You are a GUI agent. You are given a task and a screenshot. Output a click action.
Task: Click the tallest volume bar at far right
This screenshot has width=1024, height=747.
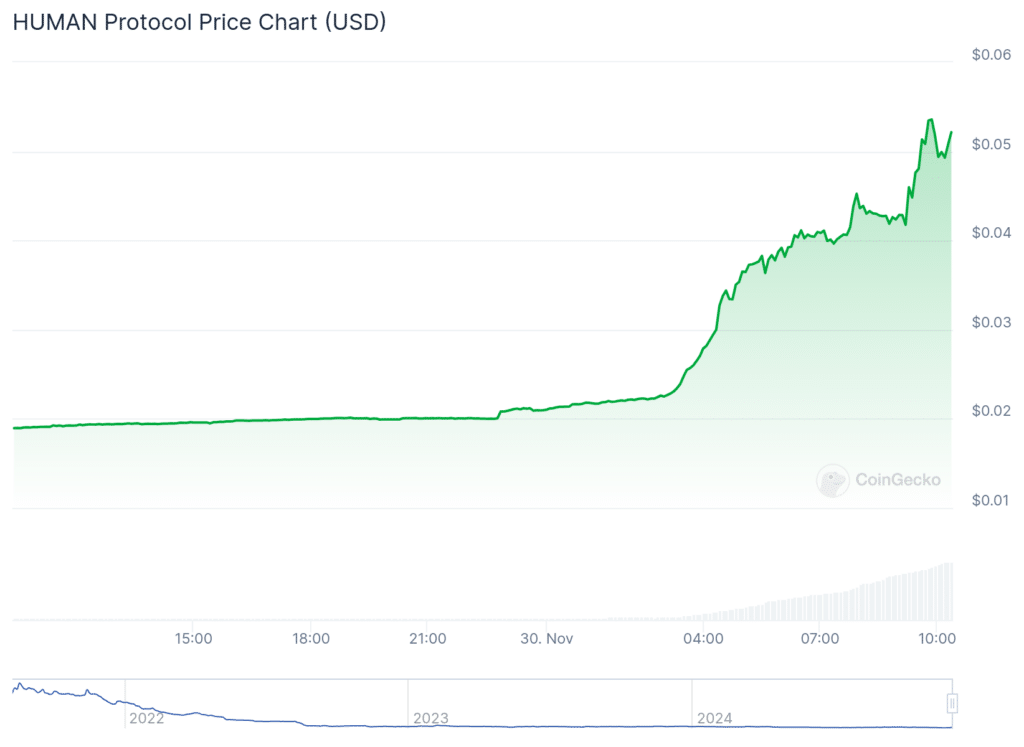point(949,591)
